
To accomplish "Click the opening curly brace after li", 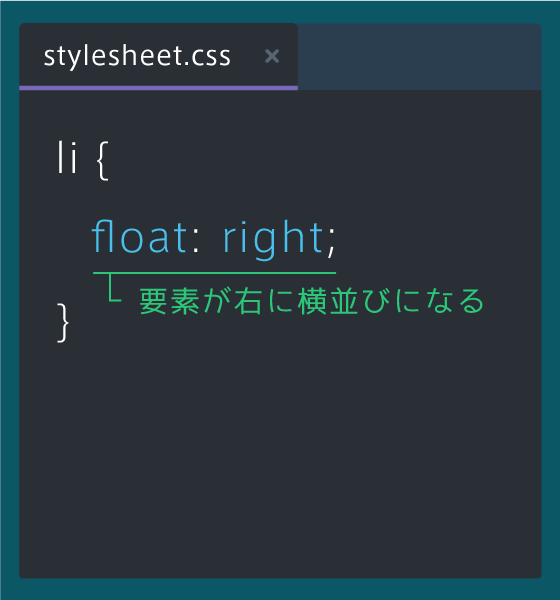I will click(x=103, y=160).
